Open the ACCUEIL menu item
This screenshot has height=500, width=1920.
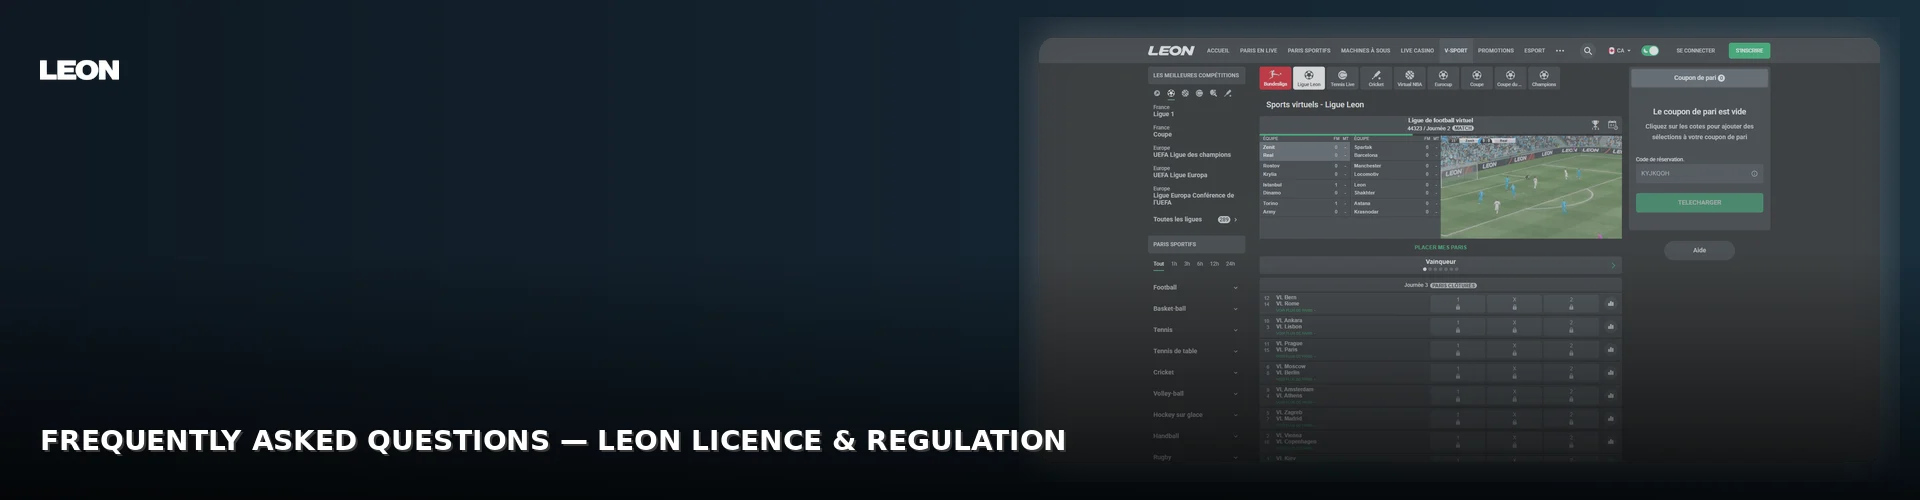[1218, 51]
